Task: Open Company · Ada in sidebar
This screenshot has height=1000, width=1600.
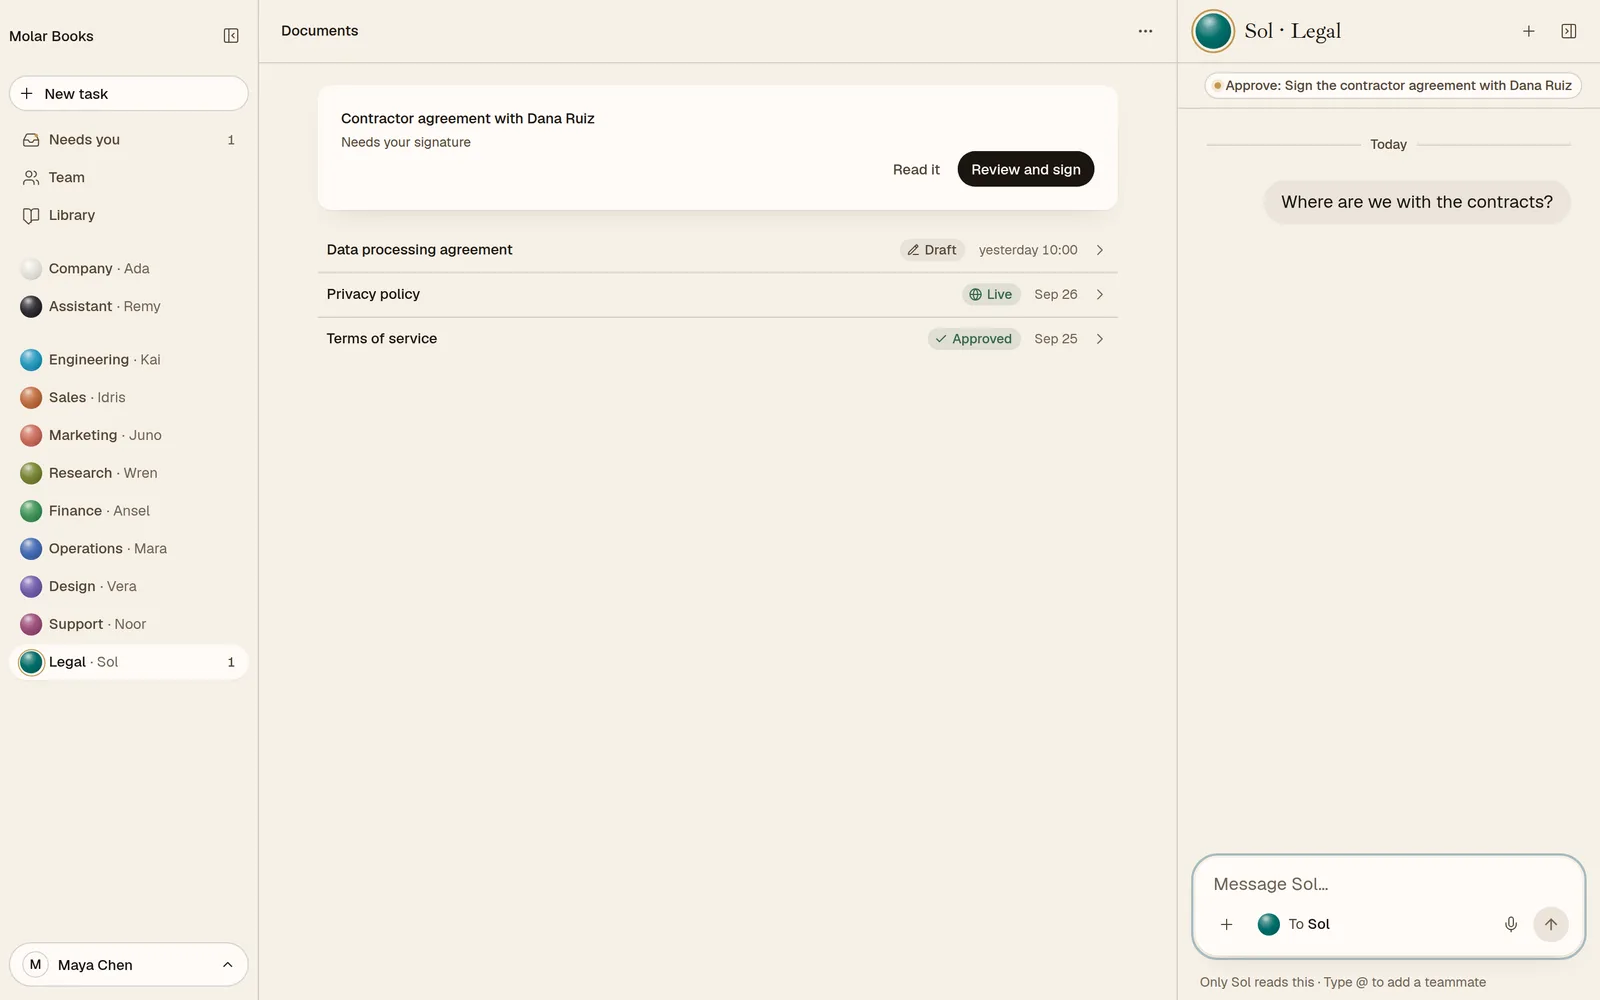Action: [x=129, y=269]
